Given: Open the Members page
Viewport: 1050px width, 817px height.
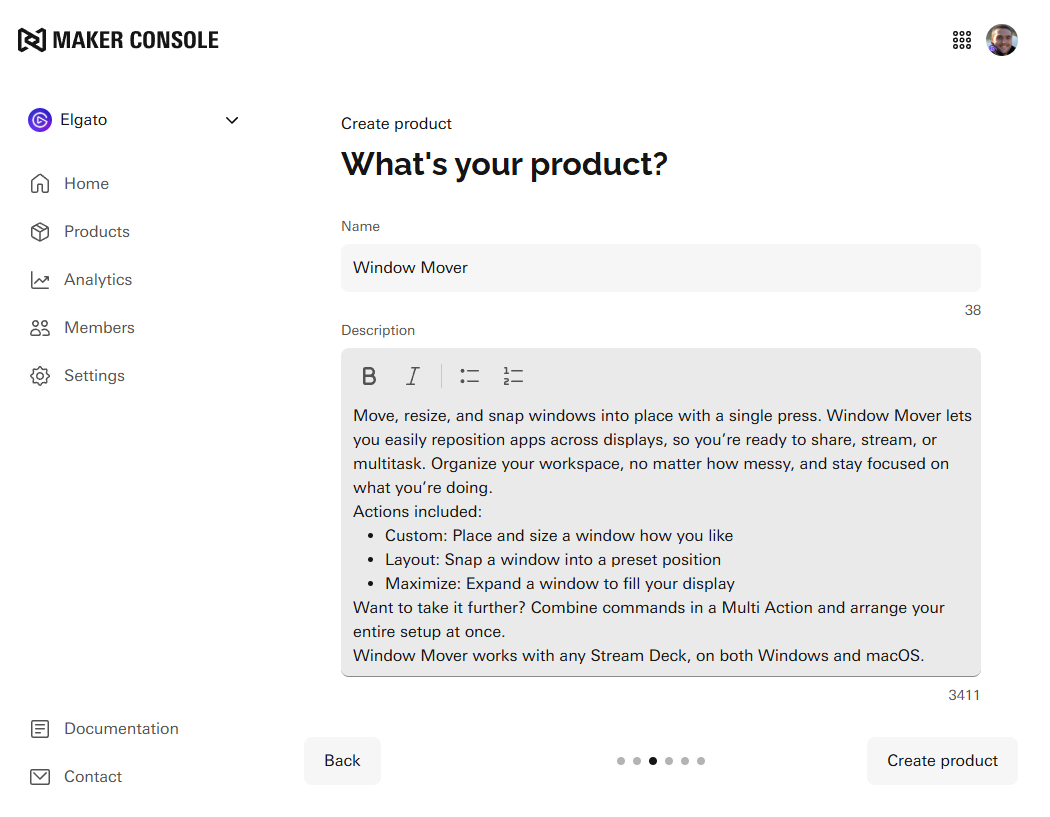Looking at the screenshot, I should pos(98,328).
